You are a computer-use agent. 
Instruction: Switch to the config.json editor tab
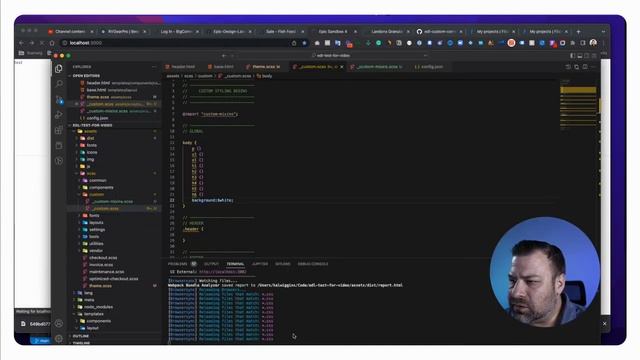[429, 67]
